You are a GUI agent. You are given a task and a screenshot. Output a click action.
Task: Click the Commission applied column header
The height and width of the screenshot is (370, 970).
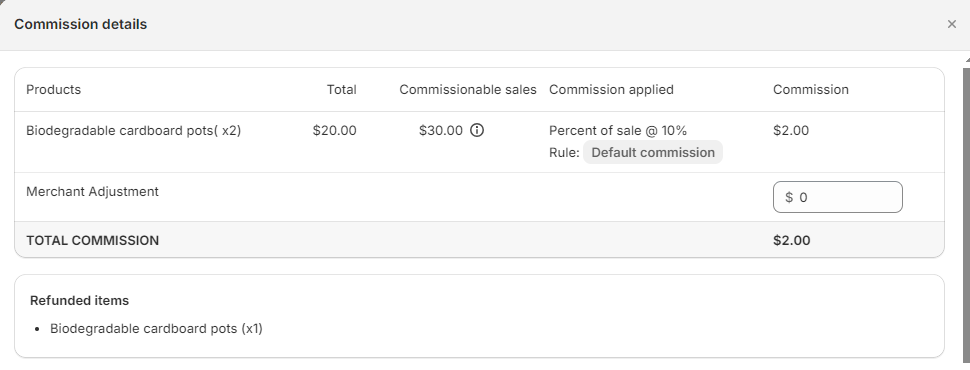coord(611,90)
